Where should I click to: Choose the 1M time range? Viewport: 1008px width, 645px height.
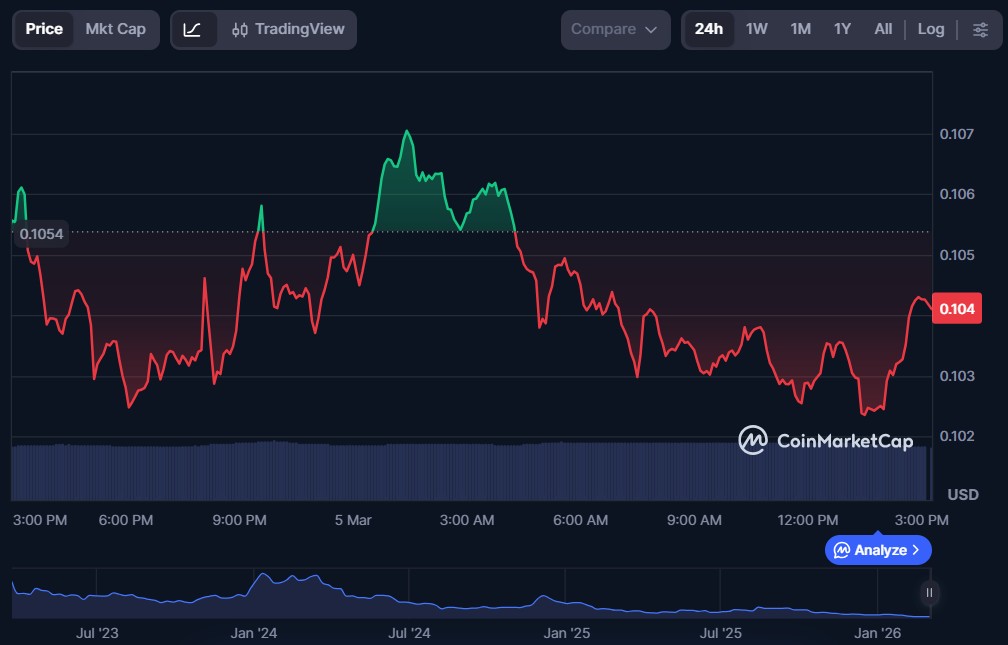click(800, 29)
